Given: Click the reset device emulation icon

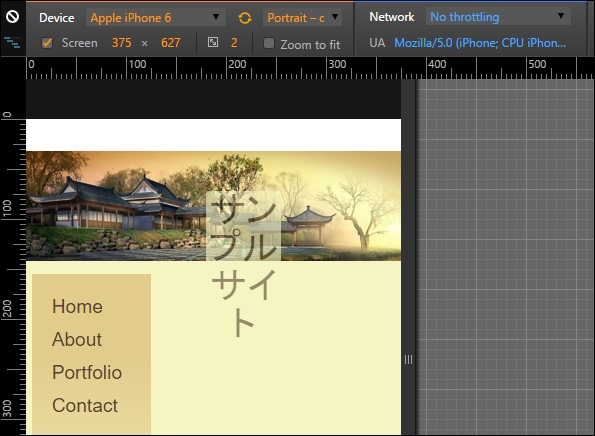Looking at the screenshot, I should coord(13,17).
